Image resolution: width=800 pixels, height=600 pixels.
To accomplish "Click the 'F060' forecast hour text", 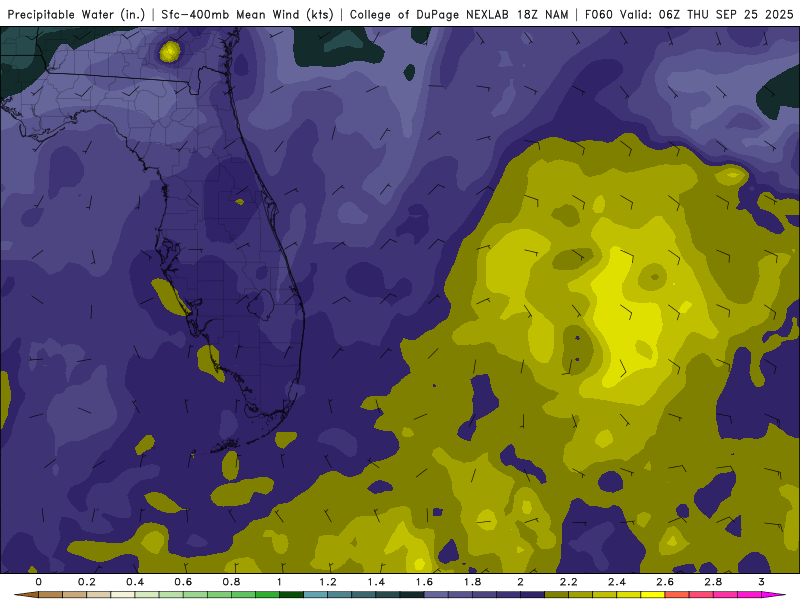I will tap(598, 14).
